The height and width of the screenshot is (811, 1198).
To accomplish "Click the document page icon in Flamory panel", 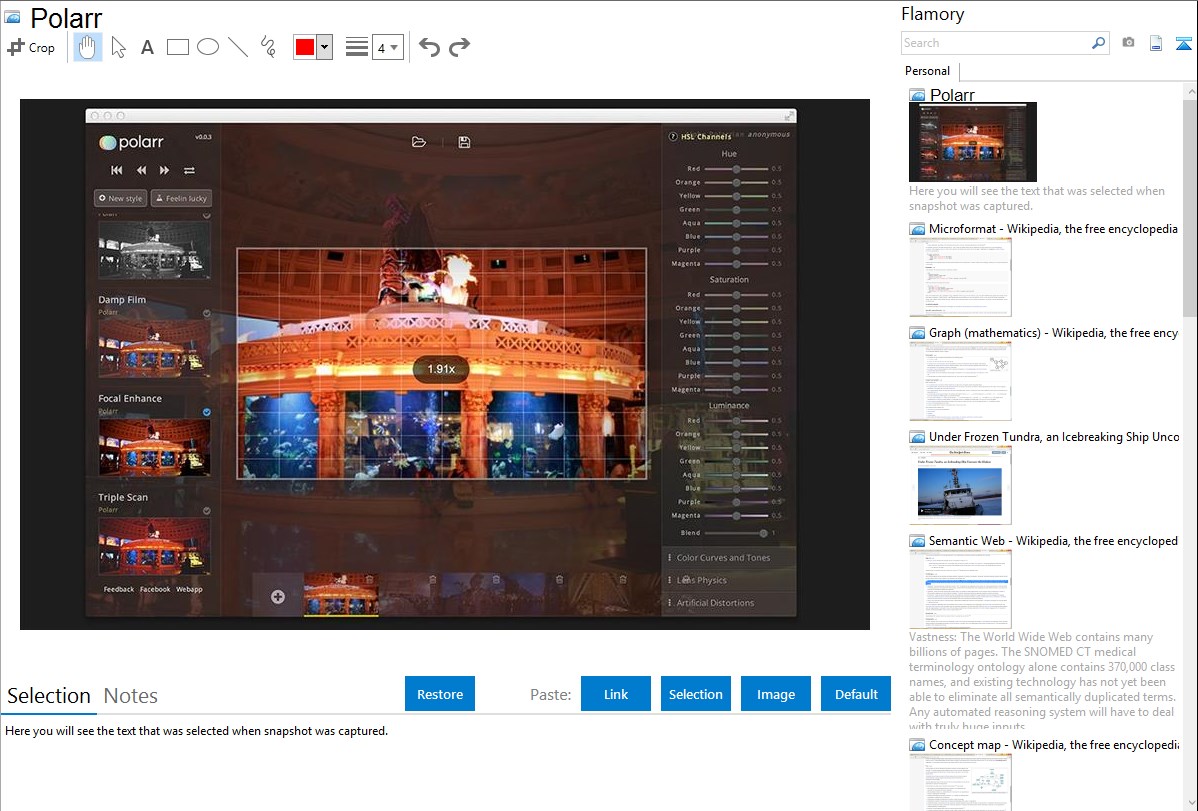I will pos(1156,43).
